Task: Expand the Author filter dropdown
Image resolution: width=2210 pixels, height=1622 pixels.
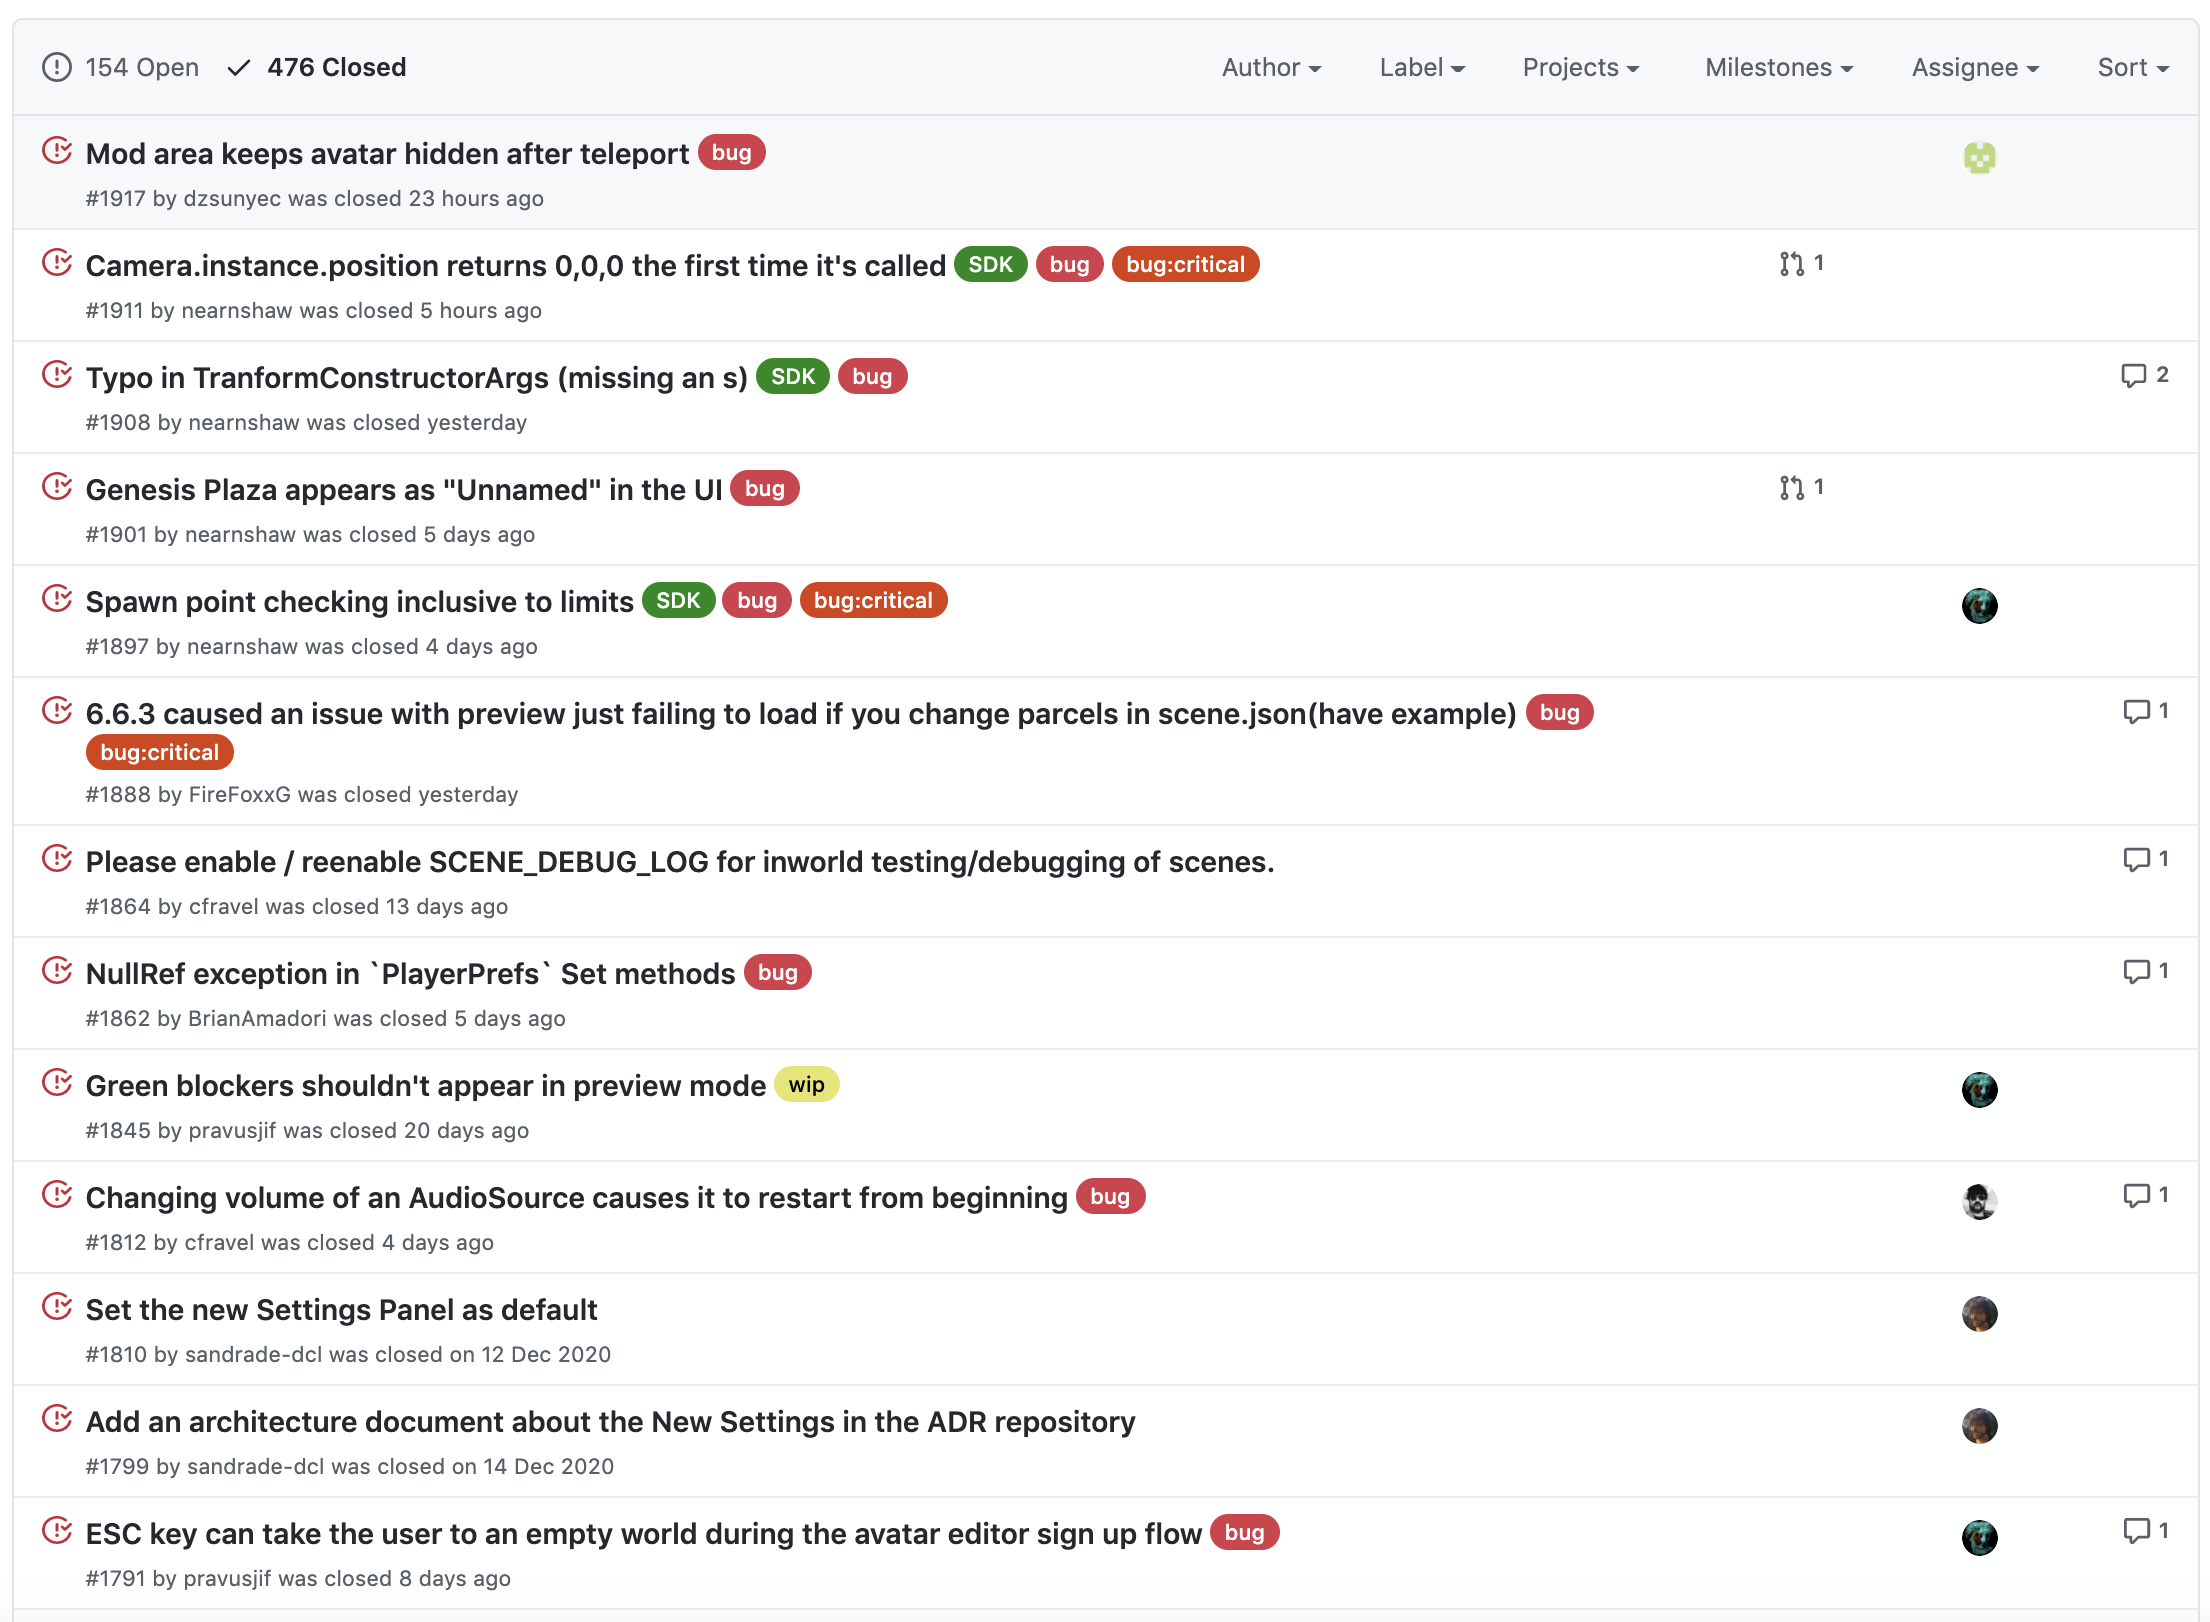Action: (x=1271, y=68)
